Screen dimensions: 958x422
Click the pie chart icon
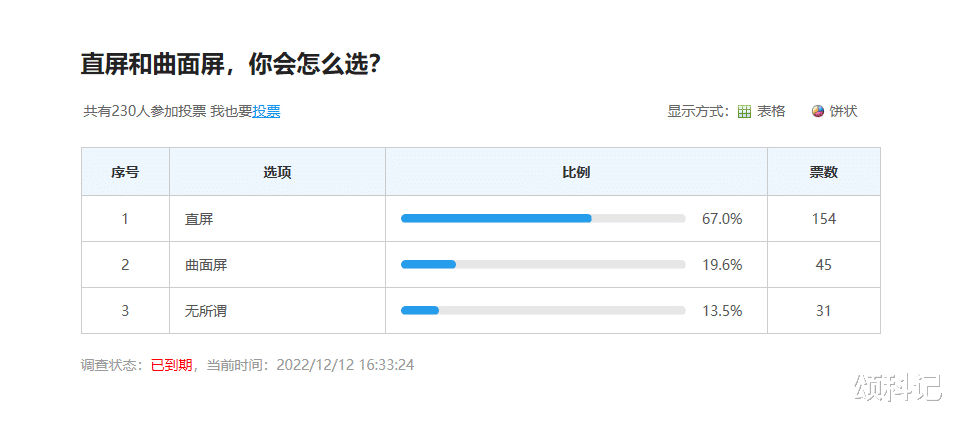(x=818, y=112)
